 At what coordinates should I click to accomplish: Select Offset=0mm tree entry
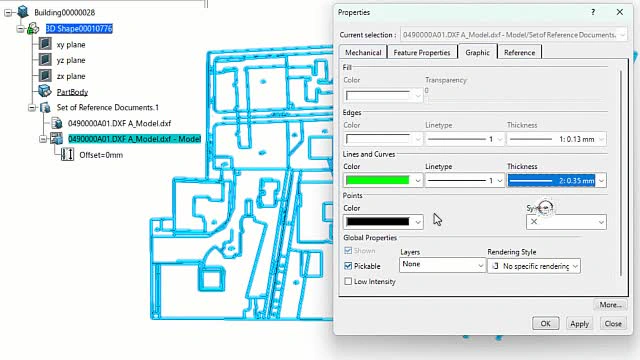tap(101, 155)
